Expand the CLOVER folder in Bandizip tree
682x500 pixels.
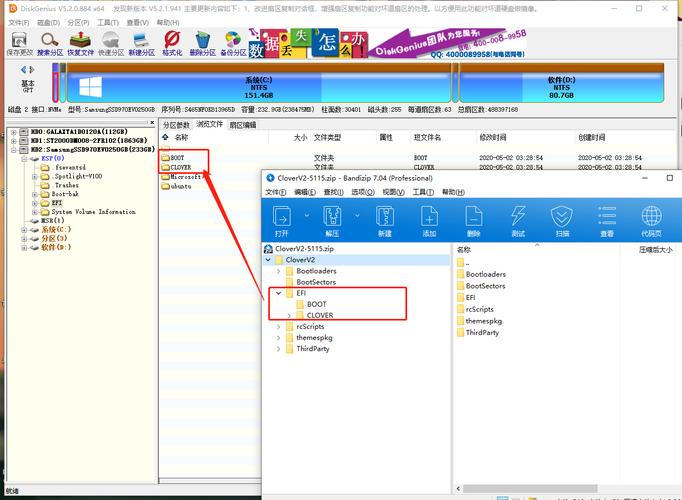pyautogui.click(x=289, y=315)
